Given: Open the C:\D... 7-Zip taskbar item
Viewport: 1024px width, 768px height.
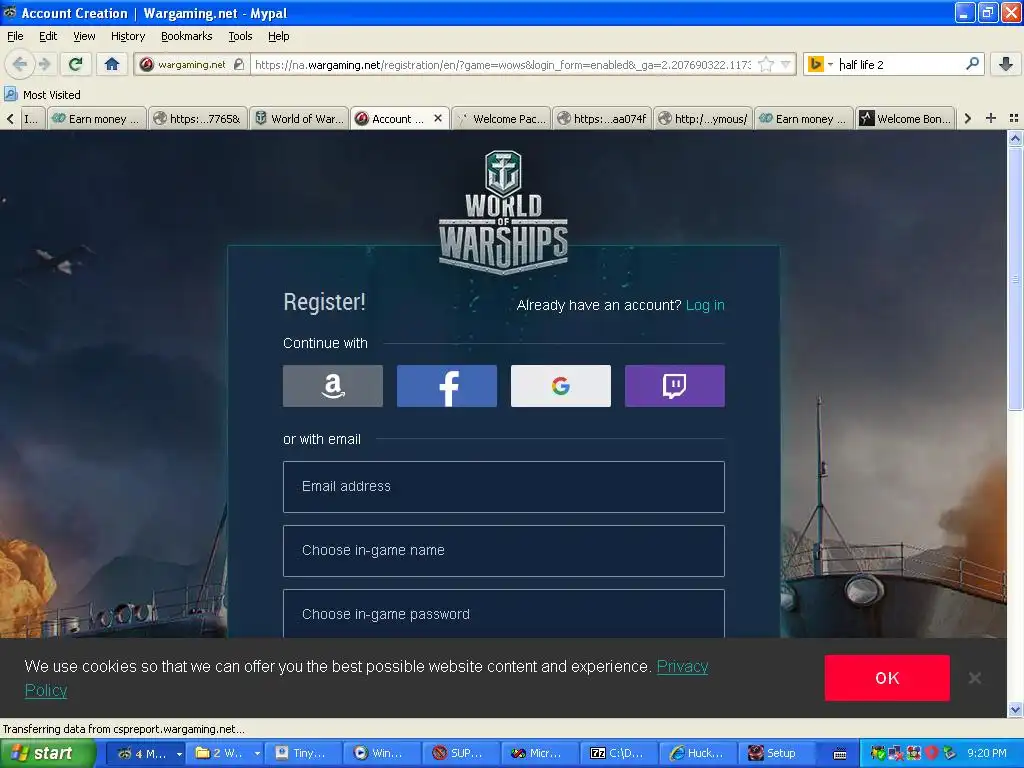Looking at the screenshot, I should (x=619, y=754).
